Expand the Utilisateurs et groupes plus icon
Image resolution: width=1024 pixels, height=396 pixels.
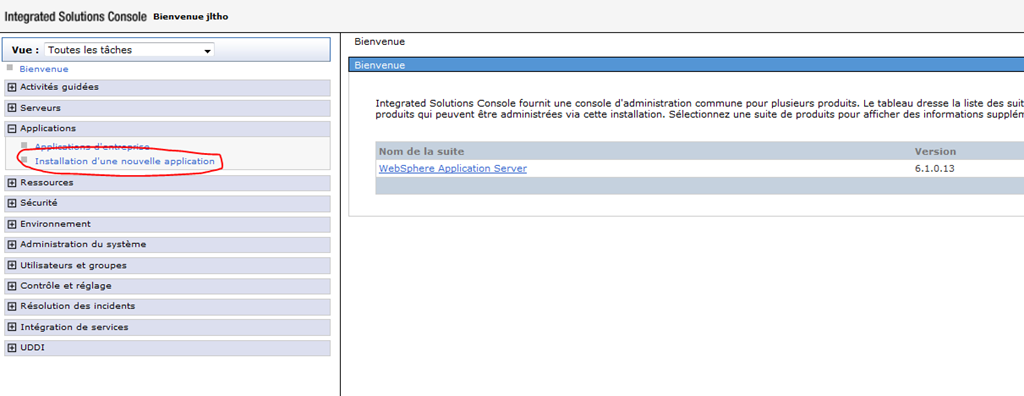pos(11,266)
